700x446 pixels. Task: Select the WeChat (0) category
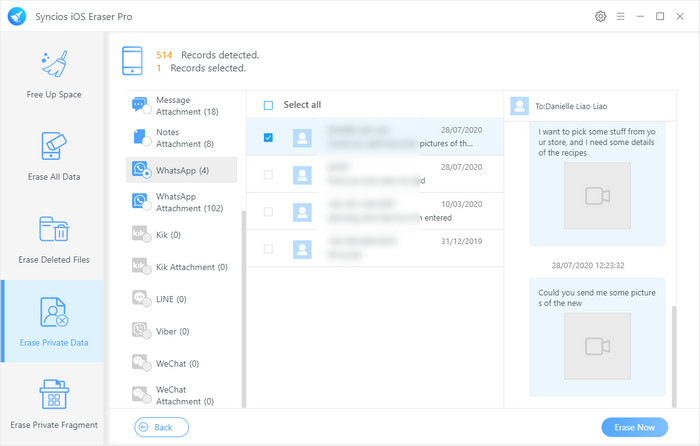tap(182, 363)
